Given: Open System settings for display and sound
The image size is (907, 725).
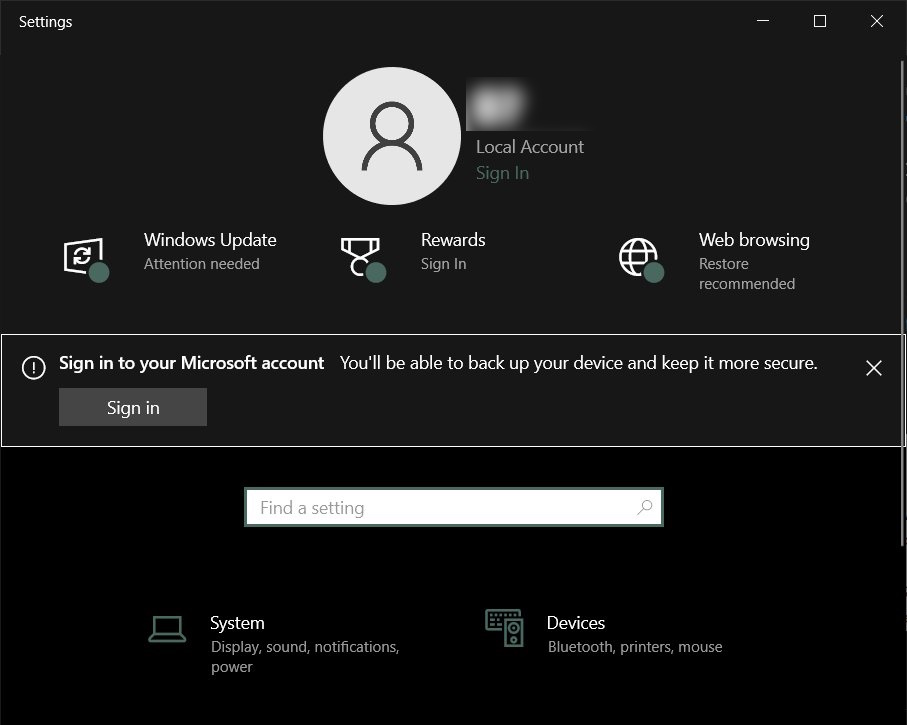Looking at the screenshot, I should (237, 622).
